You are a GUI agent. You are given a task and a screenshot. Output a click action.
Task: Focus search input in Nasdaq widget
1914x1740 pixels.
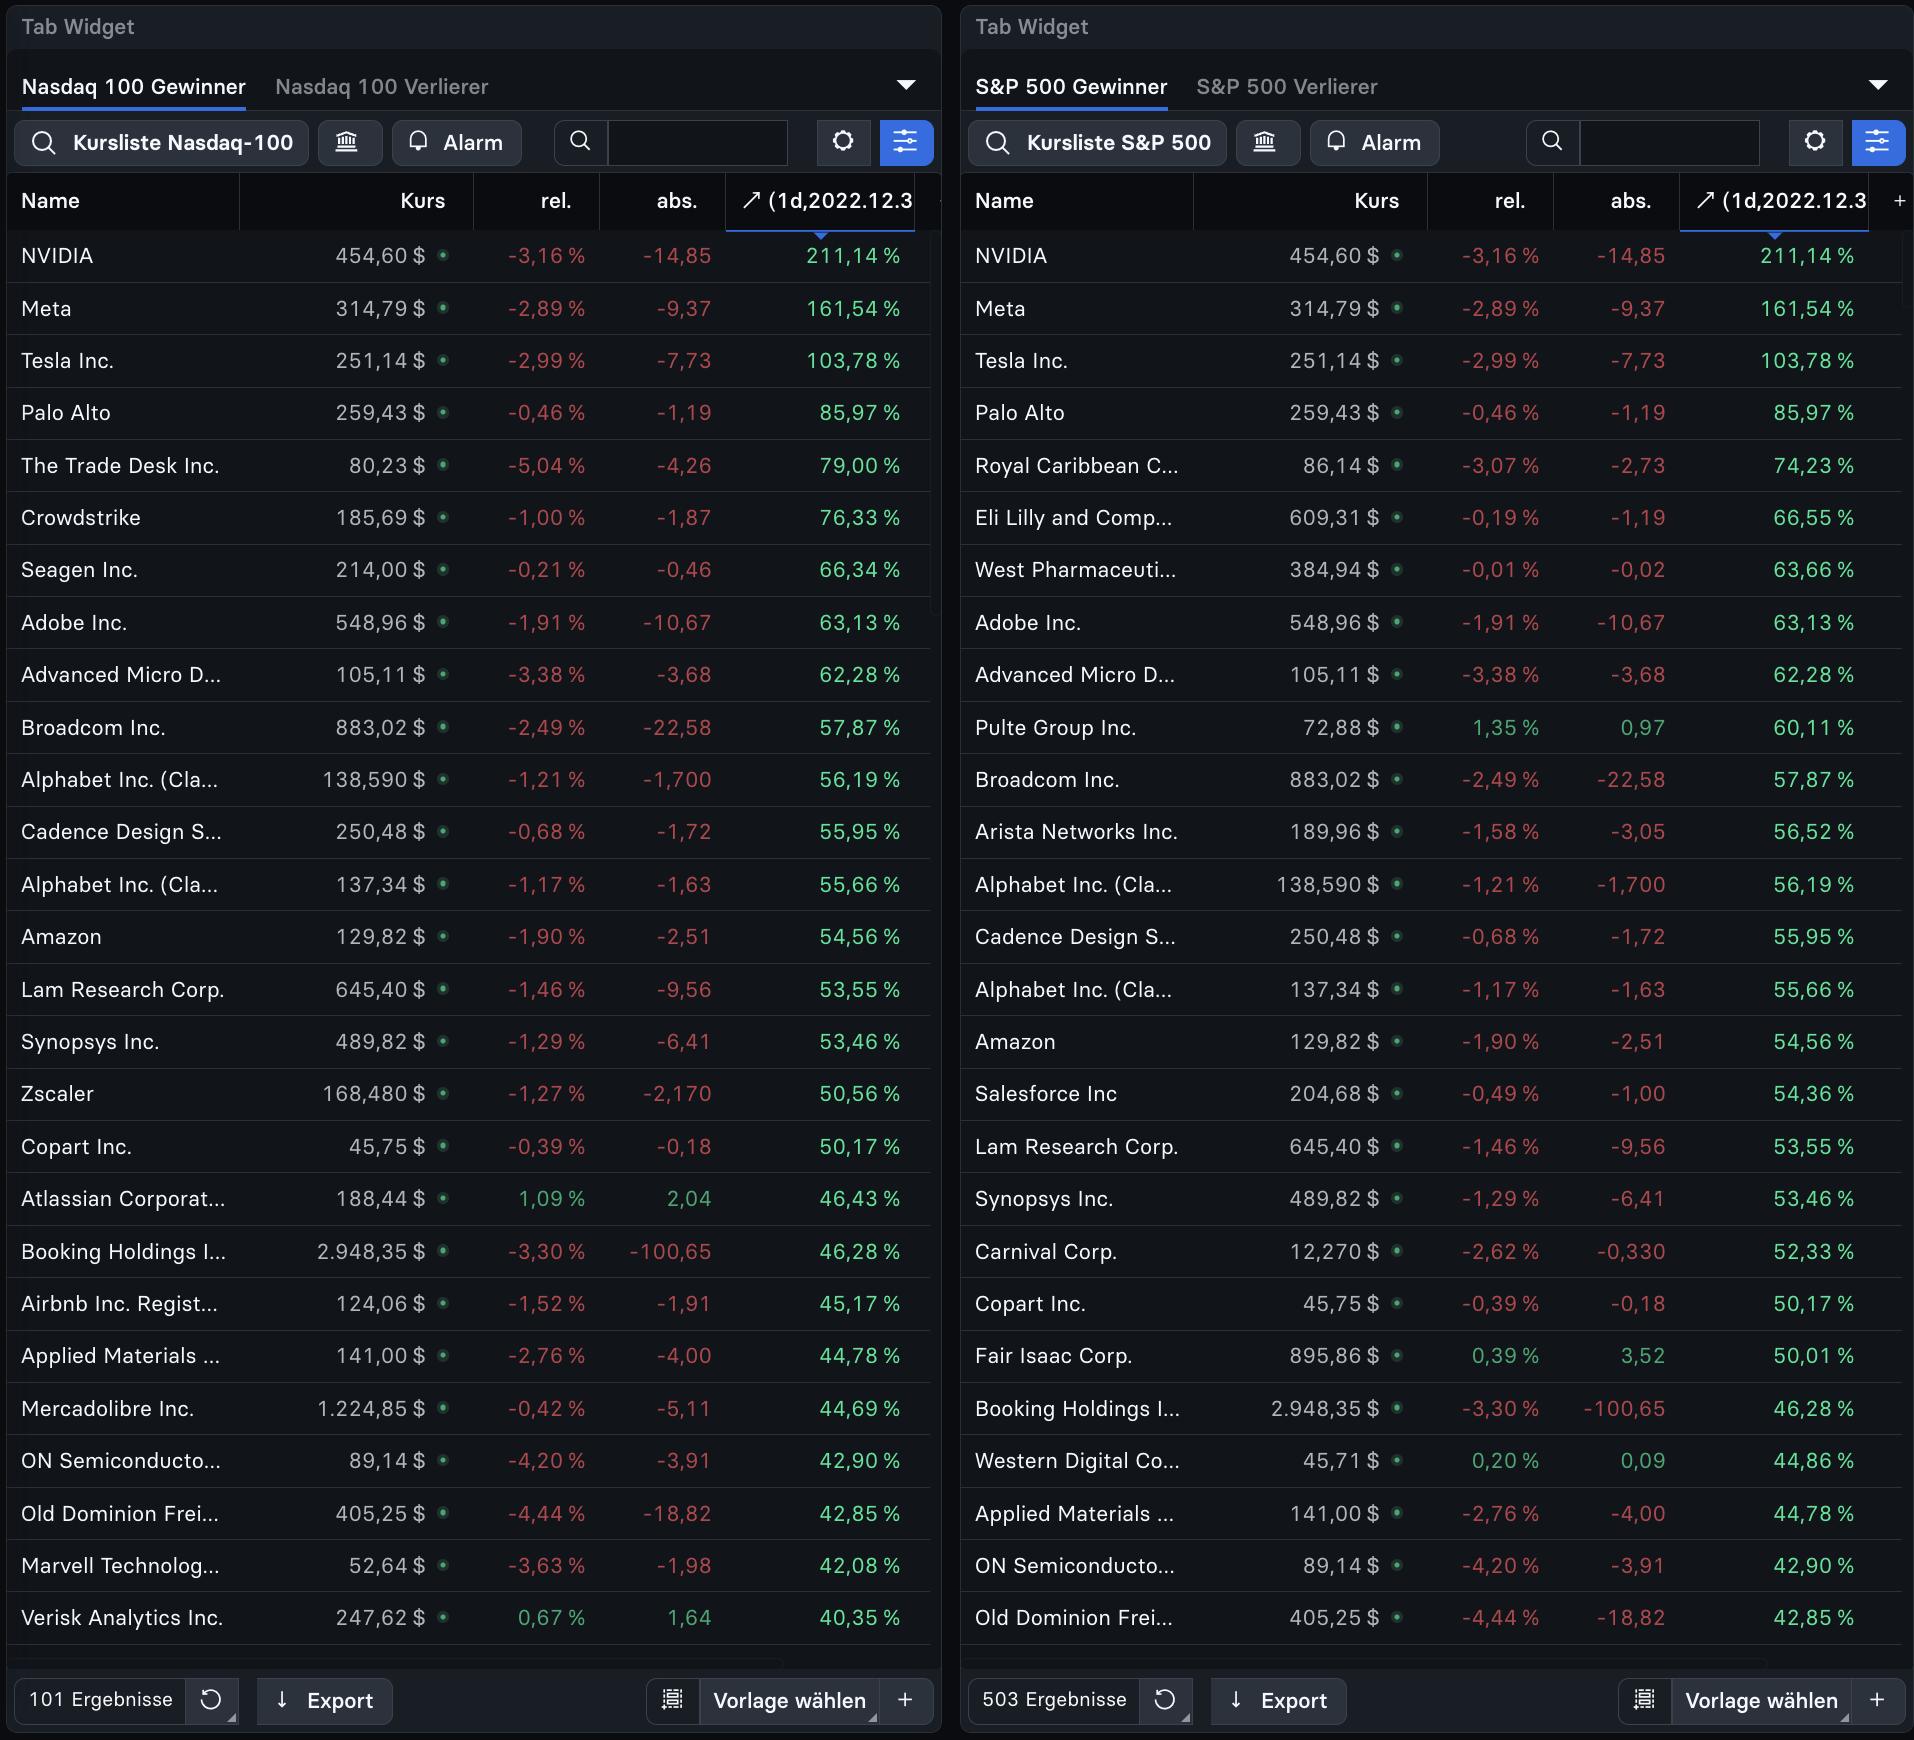pyautogui.click(x=697, y=143)
